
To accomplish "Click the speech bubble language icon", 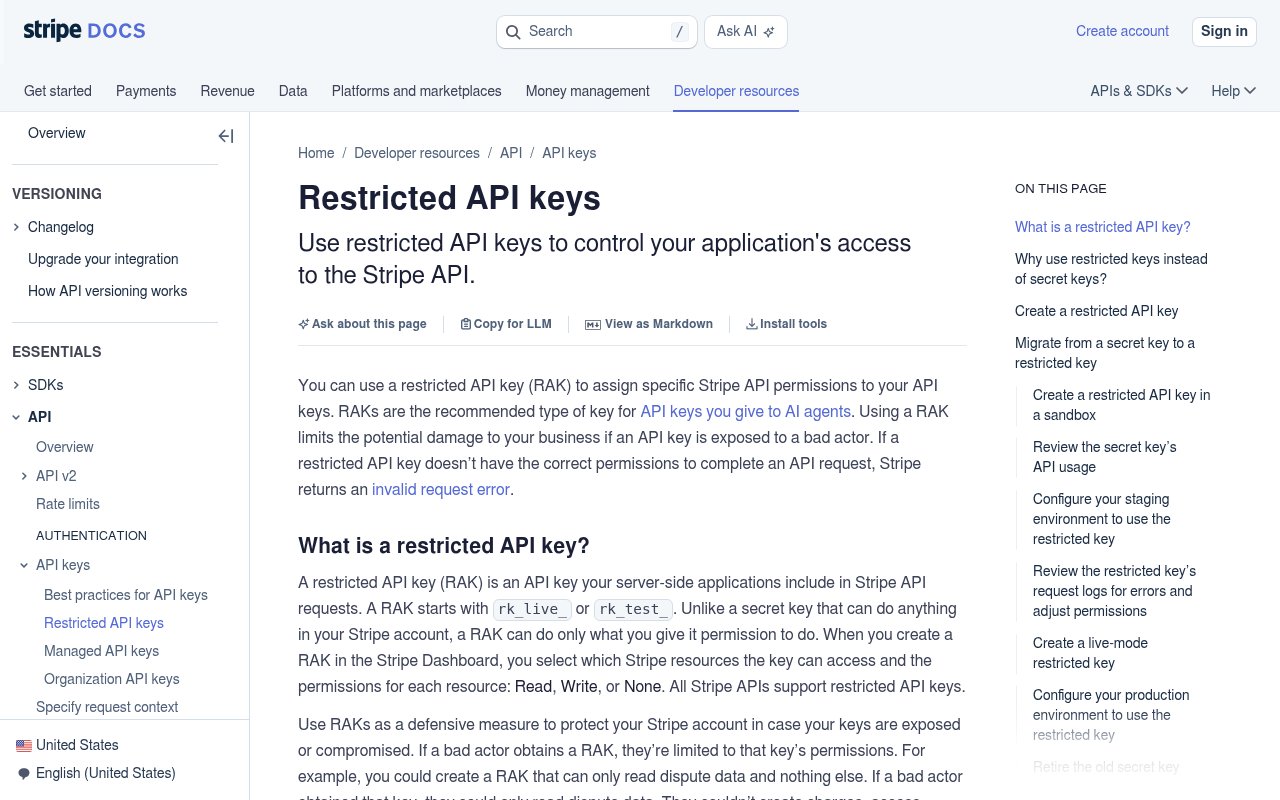I will pyautogui.click(x=24, y=773).
